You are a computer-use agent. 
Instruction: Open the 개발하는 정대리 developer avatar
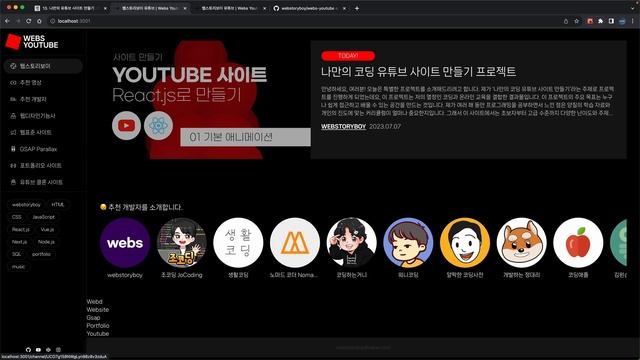pos(522,243)
